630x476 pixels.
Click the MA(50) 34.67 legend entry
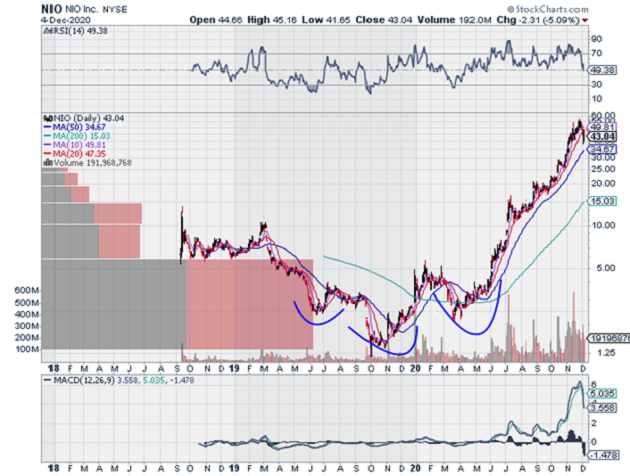pos(75,127)
